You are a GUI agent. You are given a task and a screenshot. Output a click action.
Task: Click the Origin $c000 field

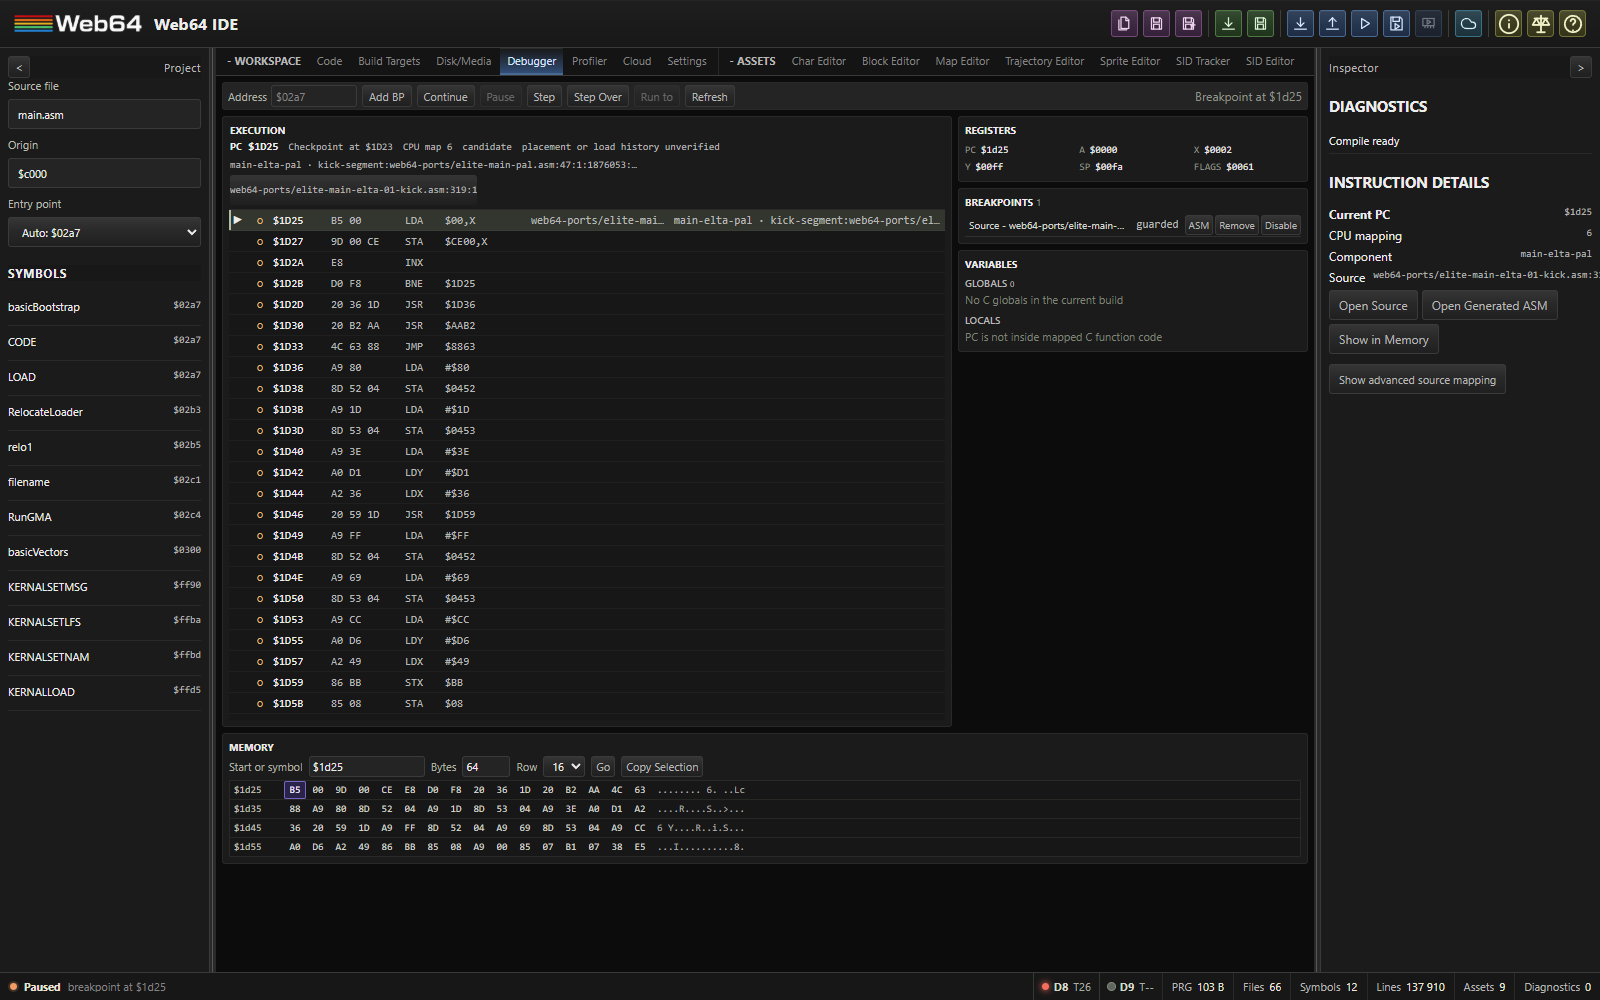click(104, 174)
